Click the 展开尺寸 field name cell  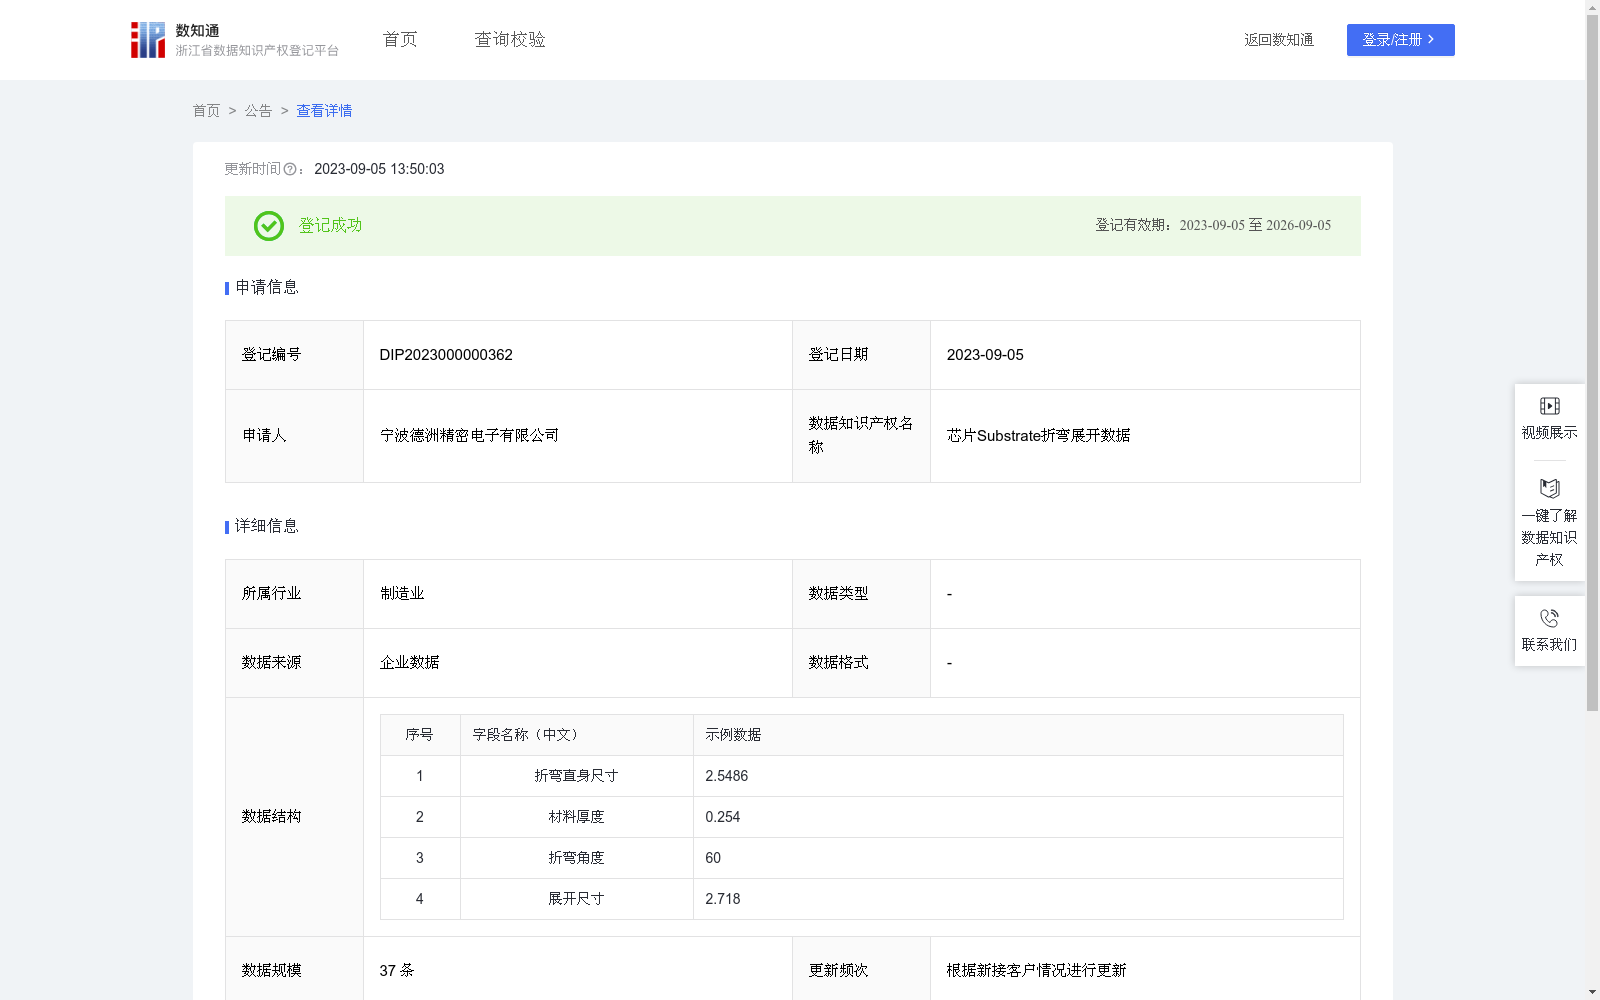576,899
